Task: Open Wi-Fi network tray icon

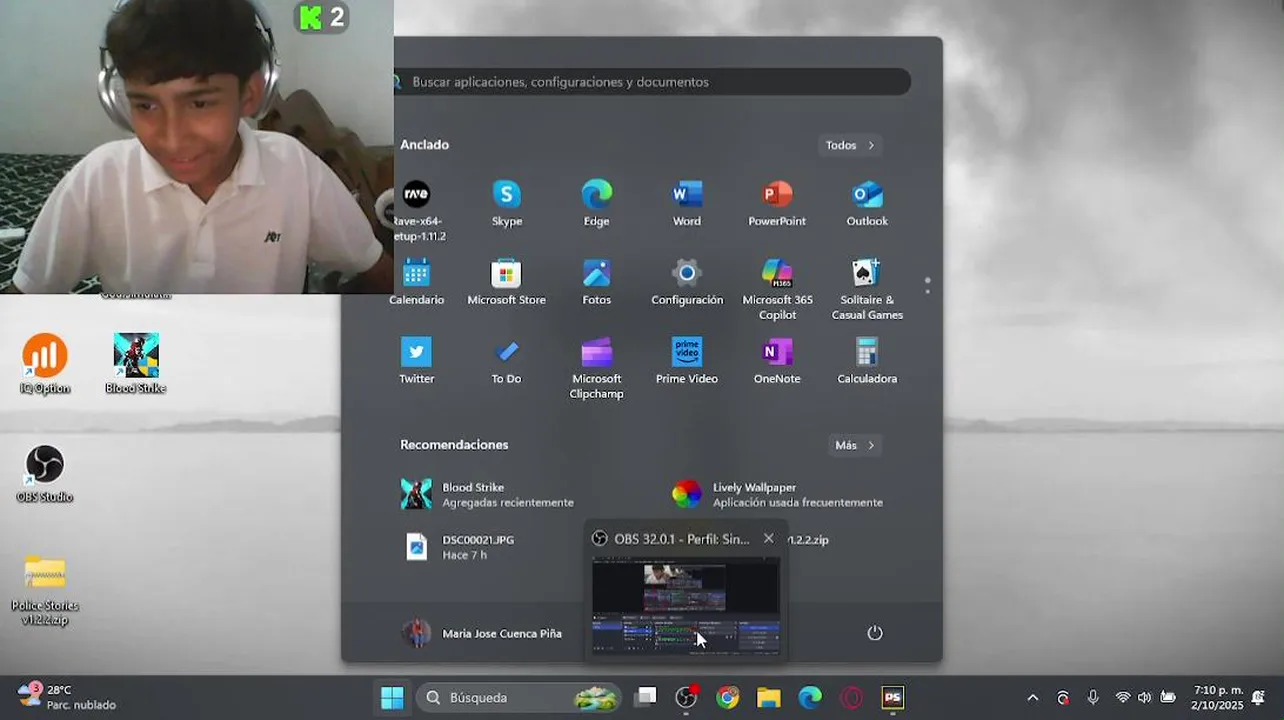Action: point(1123,698)
